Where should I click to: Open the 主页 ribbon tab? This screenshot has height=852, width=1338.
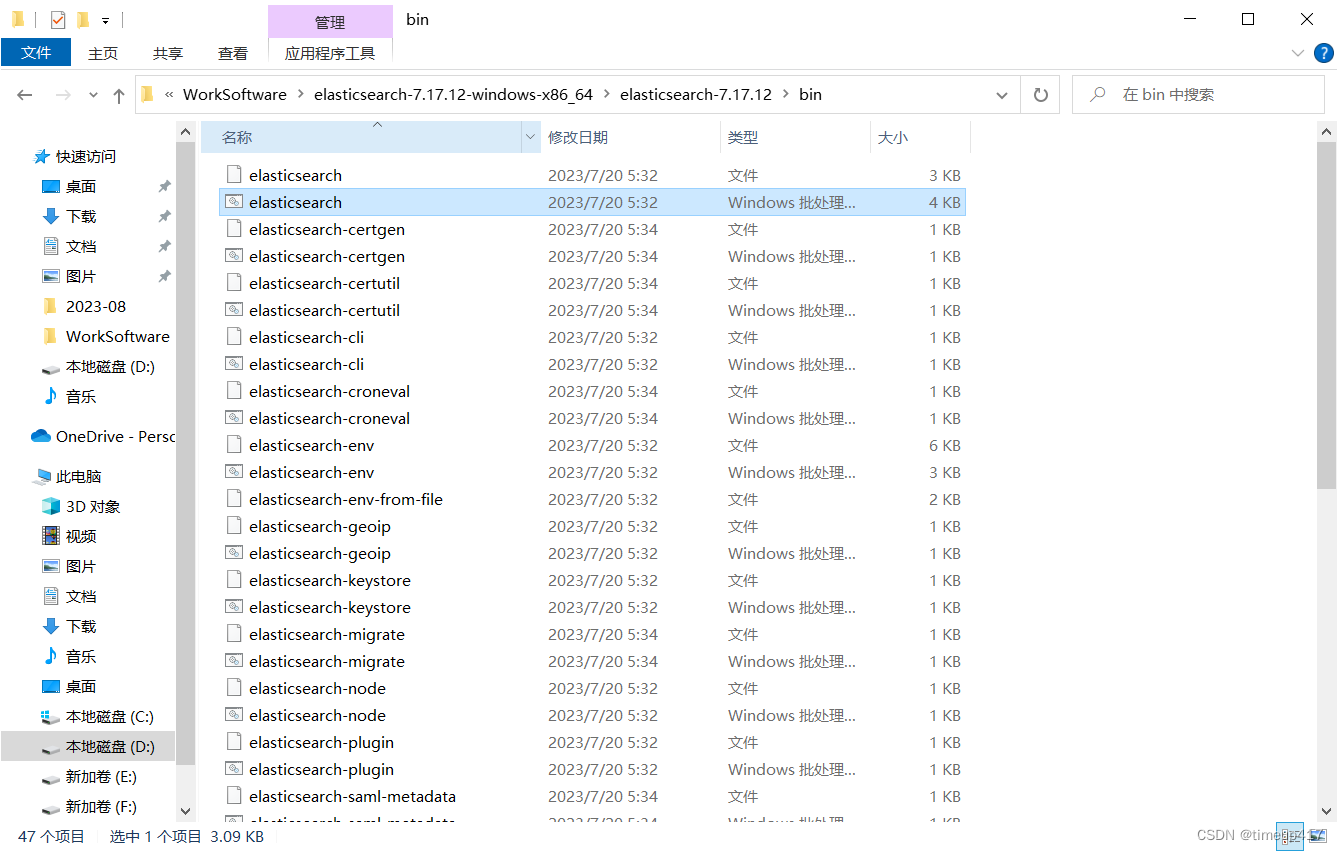pos(103,53)
